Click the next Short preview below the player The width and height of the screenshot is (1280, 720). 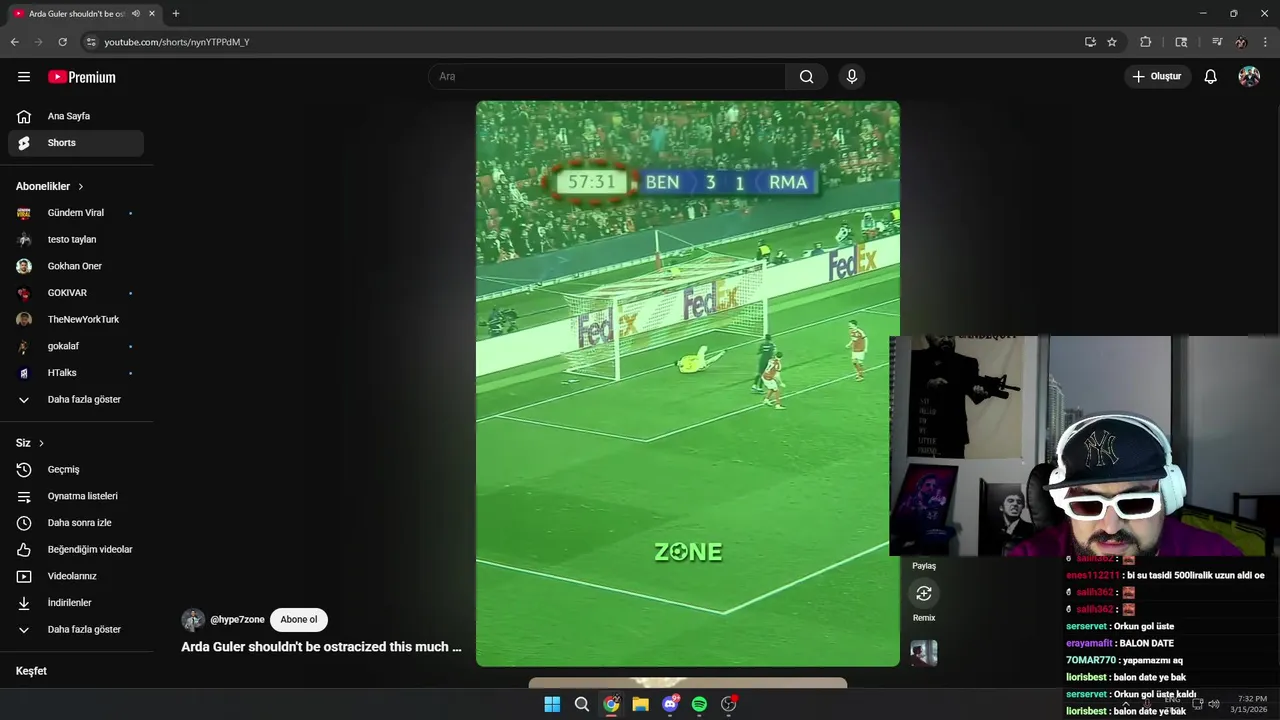click(688, 683)
